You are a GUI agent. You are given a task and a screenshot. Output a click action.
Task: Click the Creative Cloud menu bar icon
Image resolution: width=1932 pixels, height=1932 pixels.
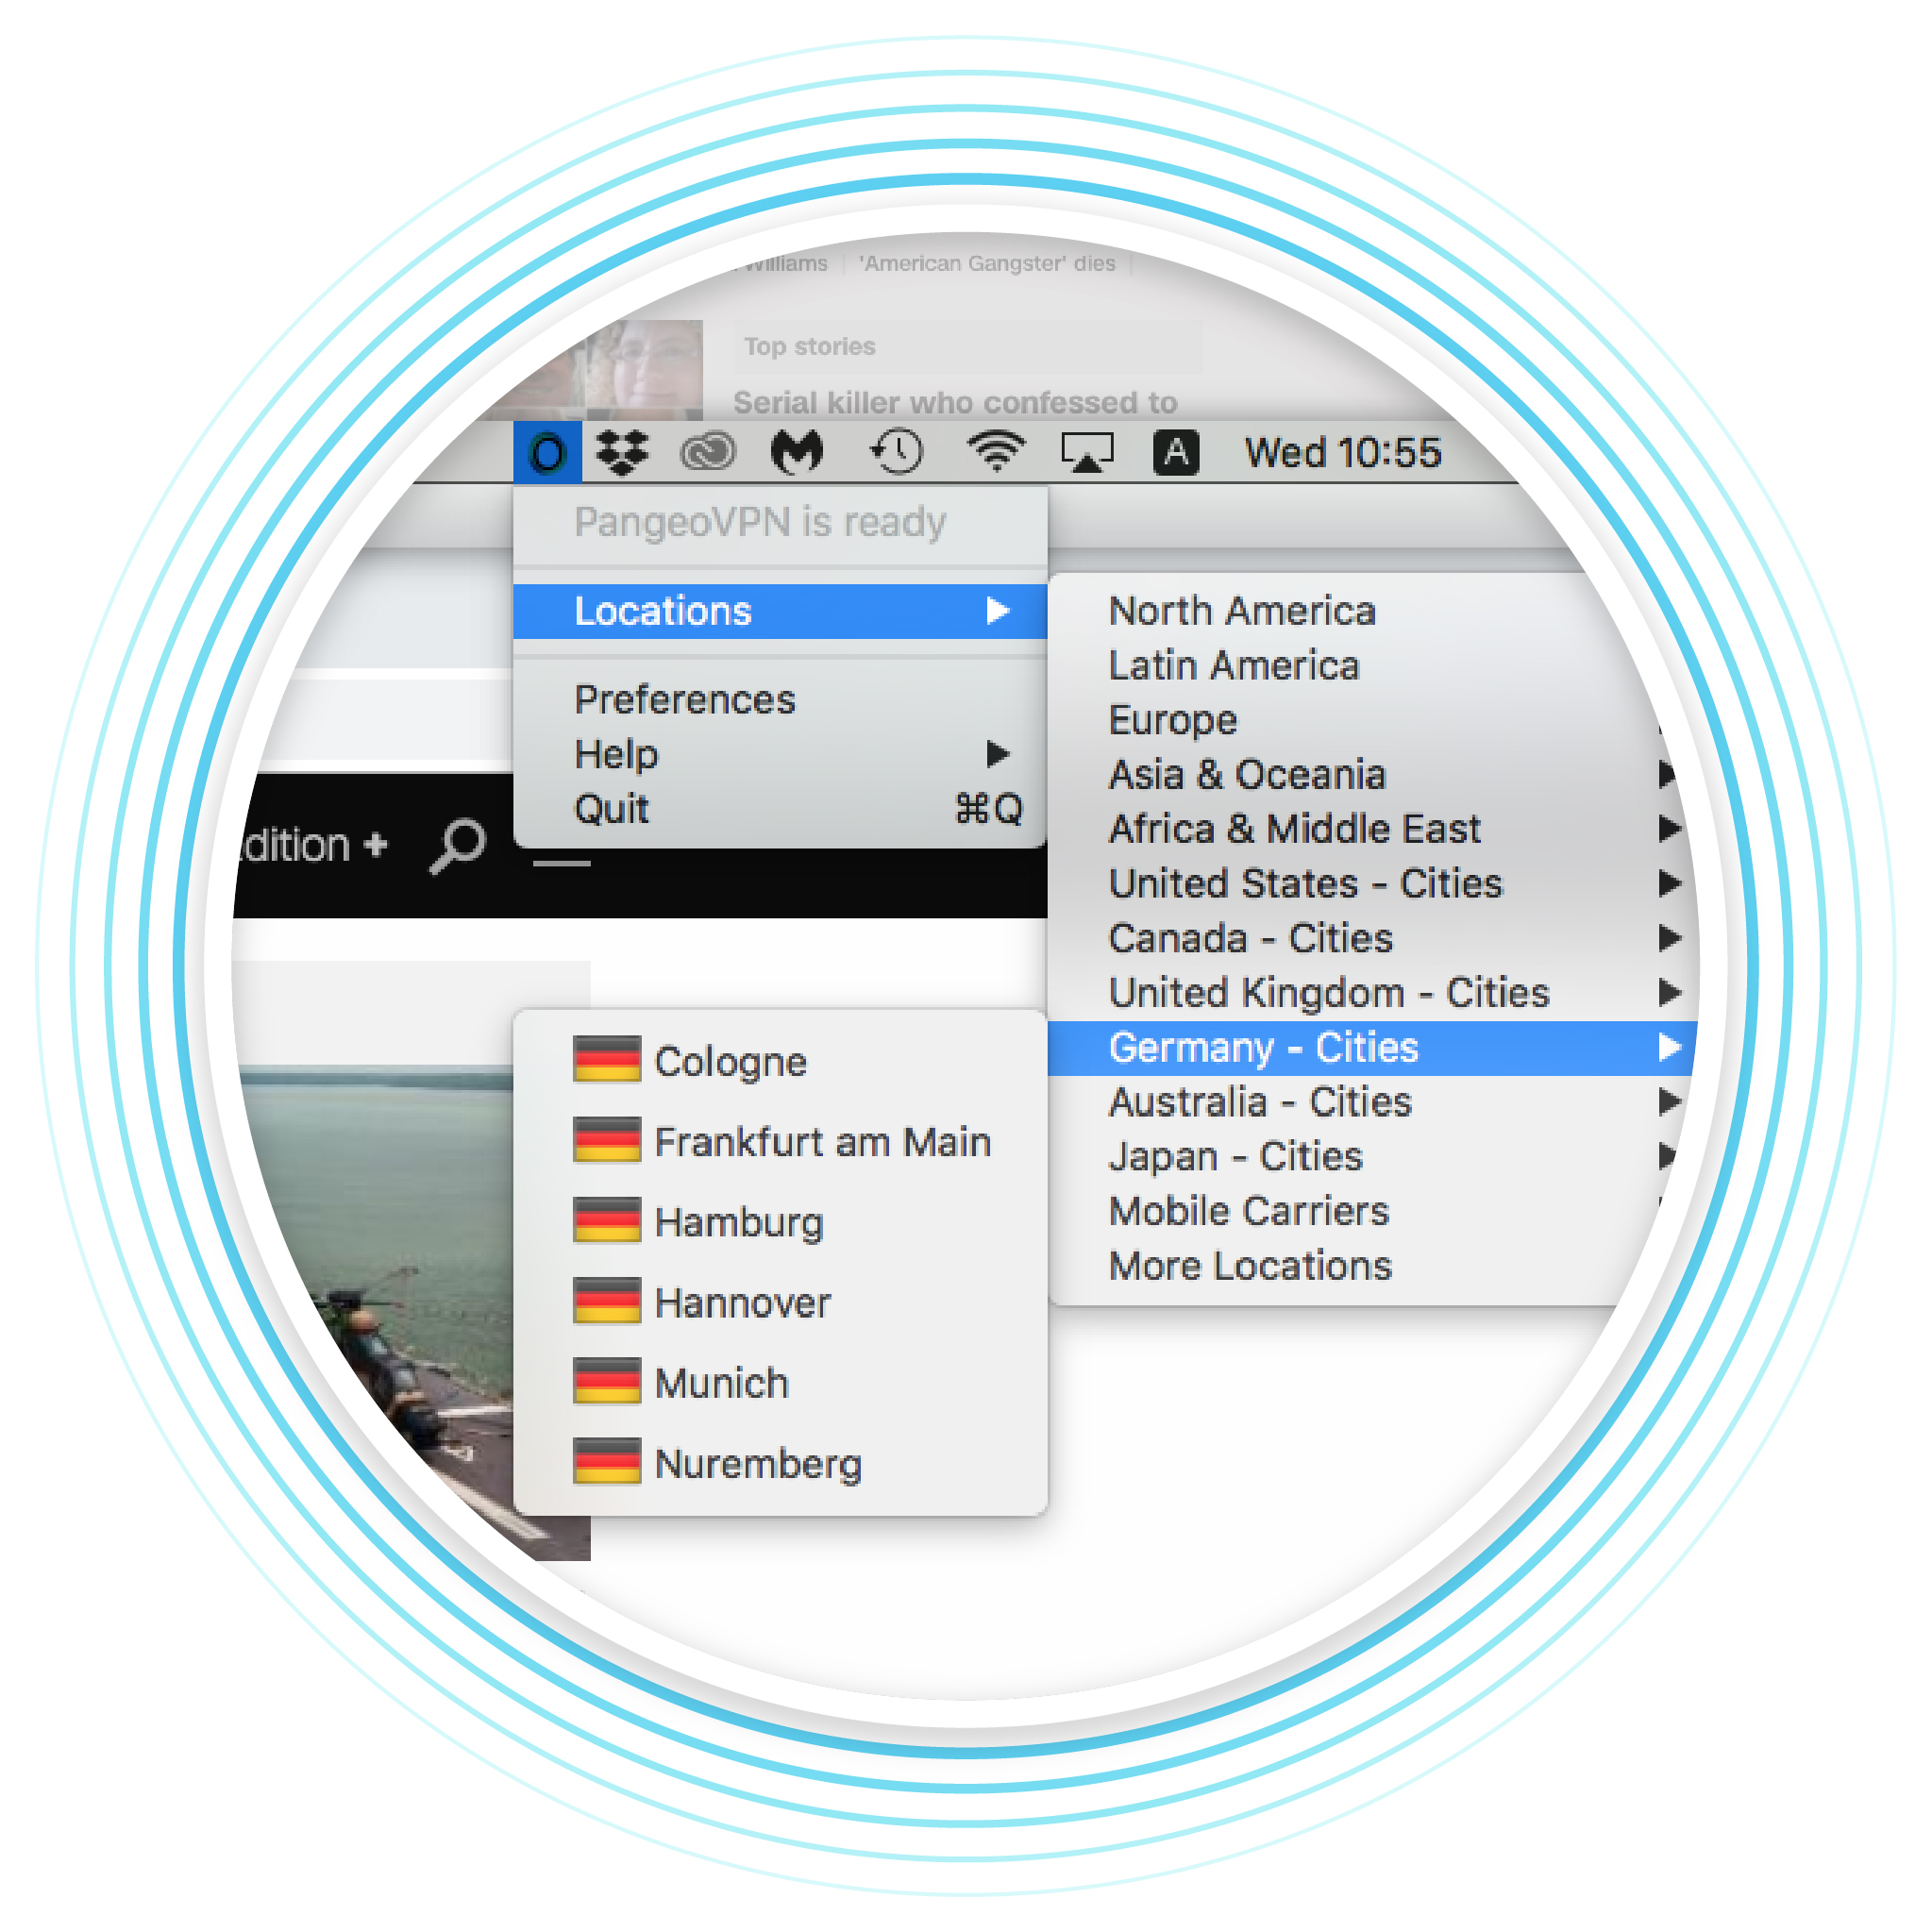707,453
